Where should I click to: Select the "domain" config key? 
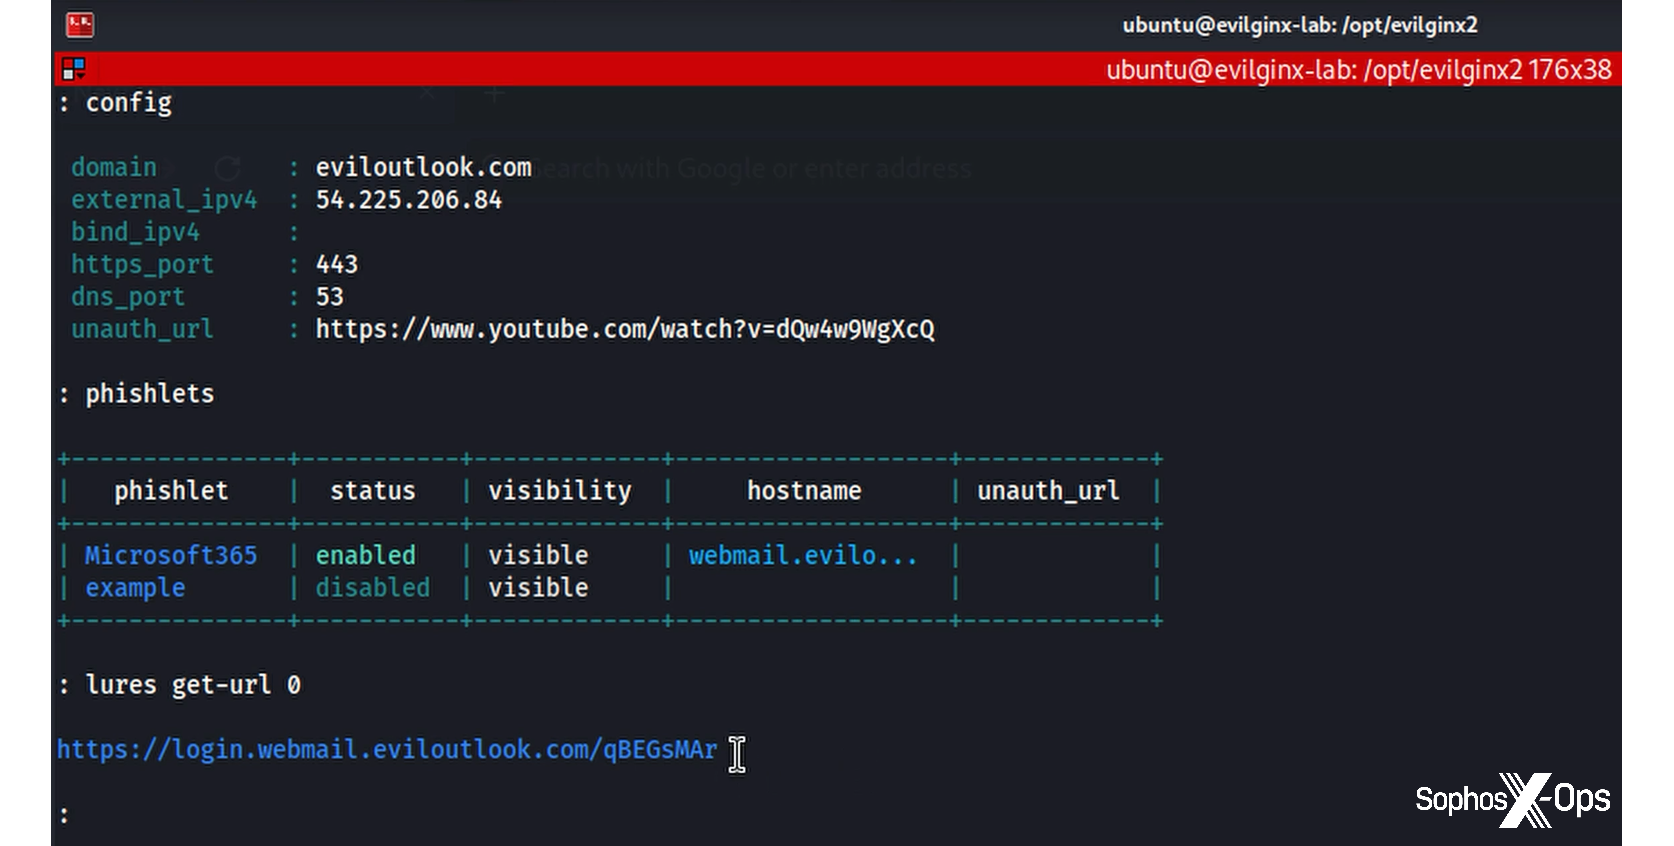click(114, 167)
